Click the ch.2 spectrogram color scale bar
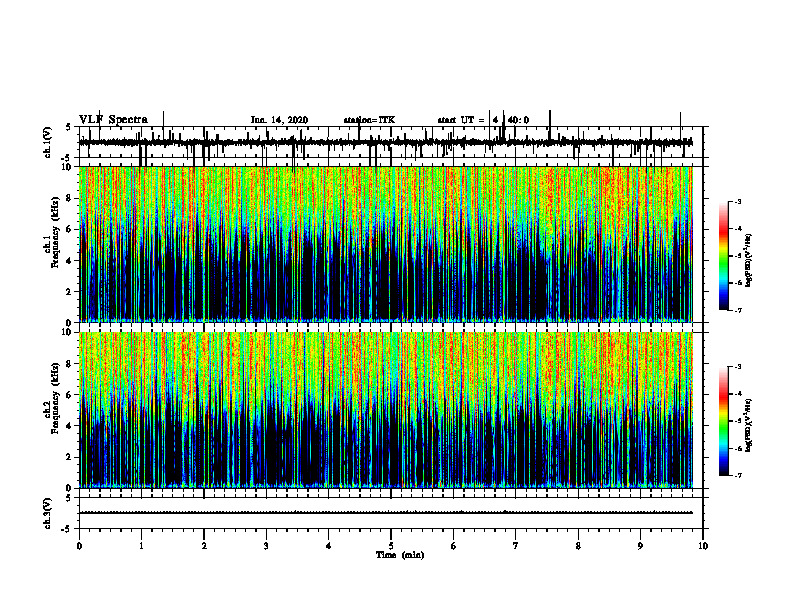 tap(724, 421)
